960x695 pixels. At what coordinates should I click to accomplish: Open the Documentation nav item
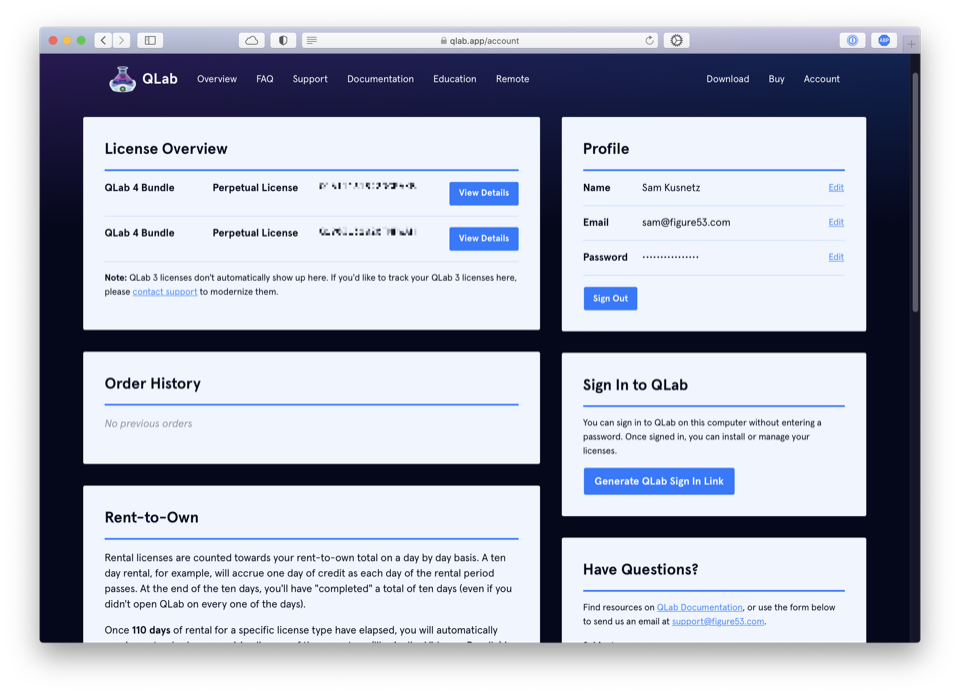pyautogui.click(x=380, y=79)
